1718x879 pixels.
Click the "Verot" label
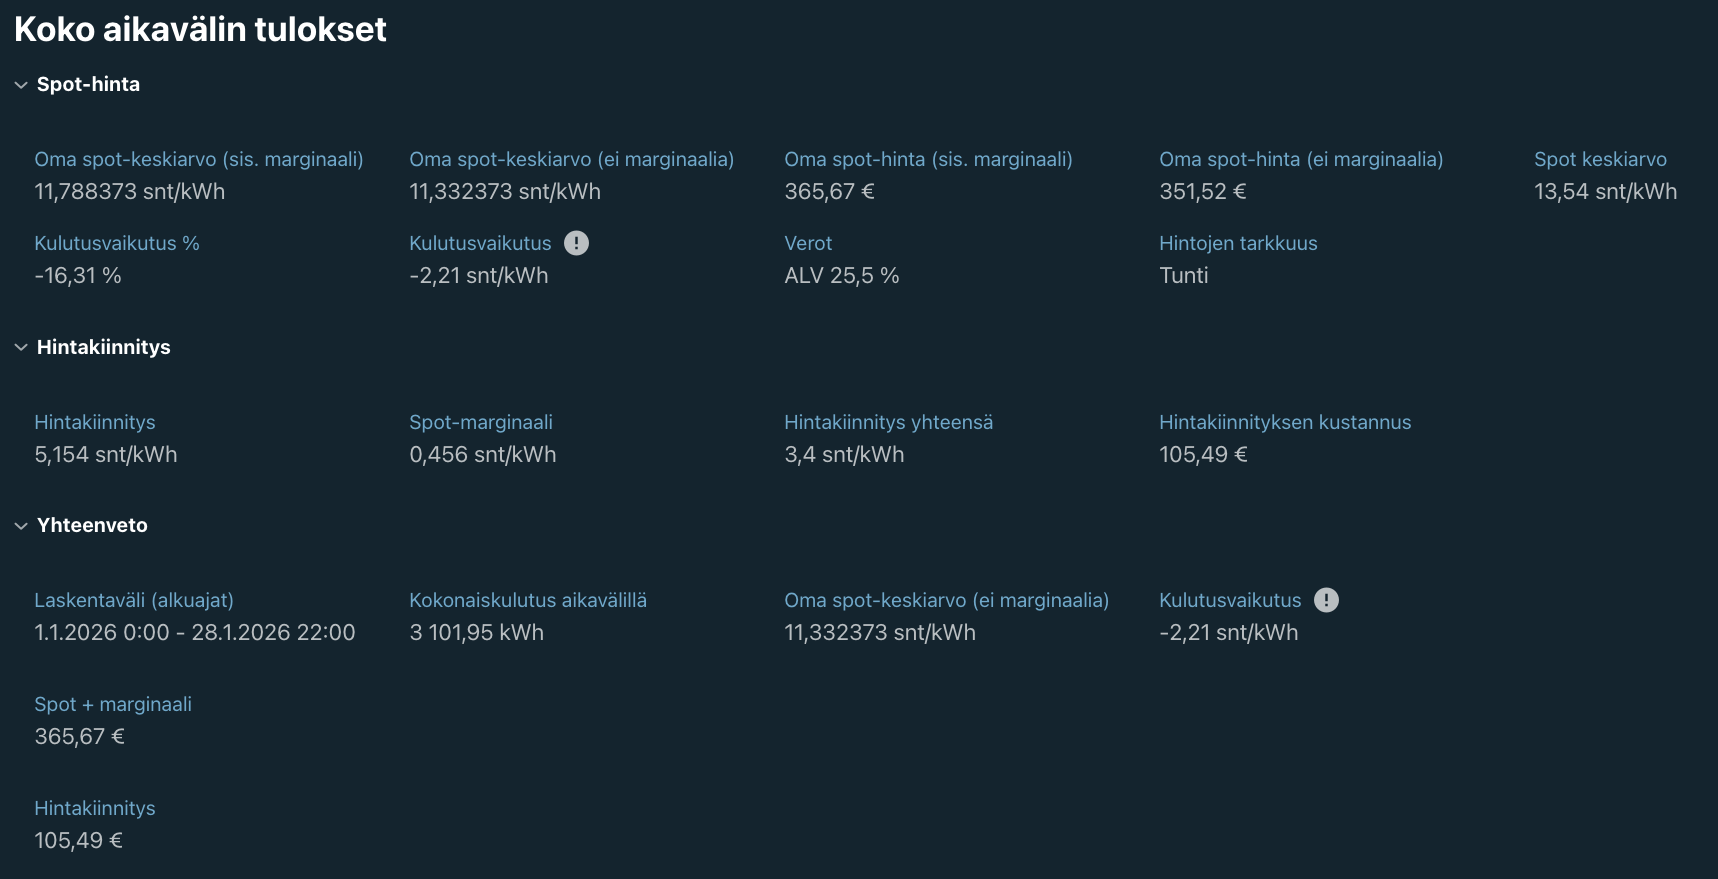click(x=807, y=243)
